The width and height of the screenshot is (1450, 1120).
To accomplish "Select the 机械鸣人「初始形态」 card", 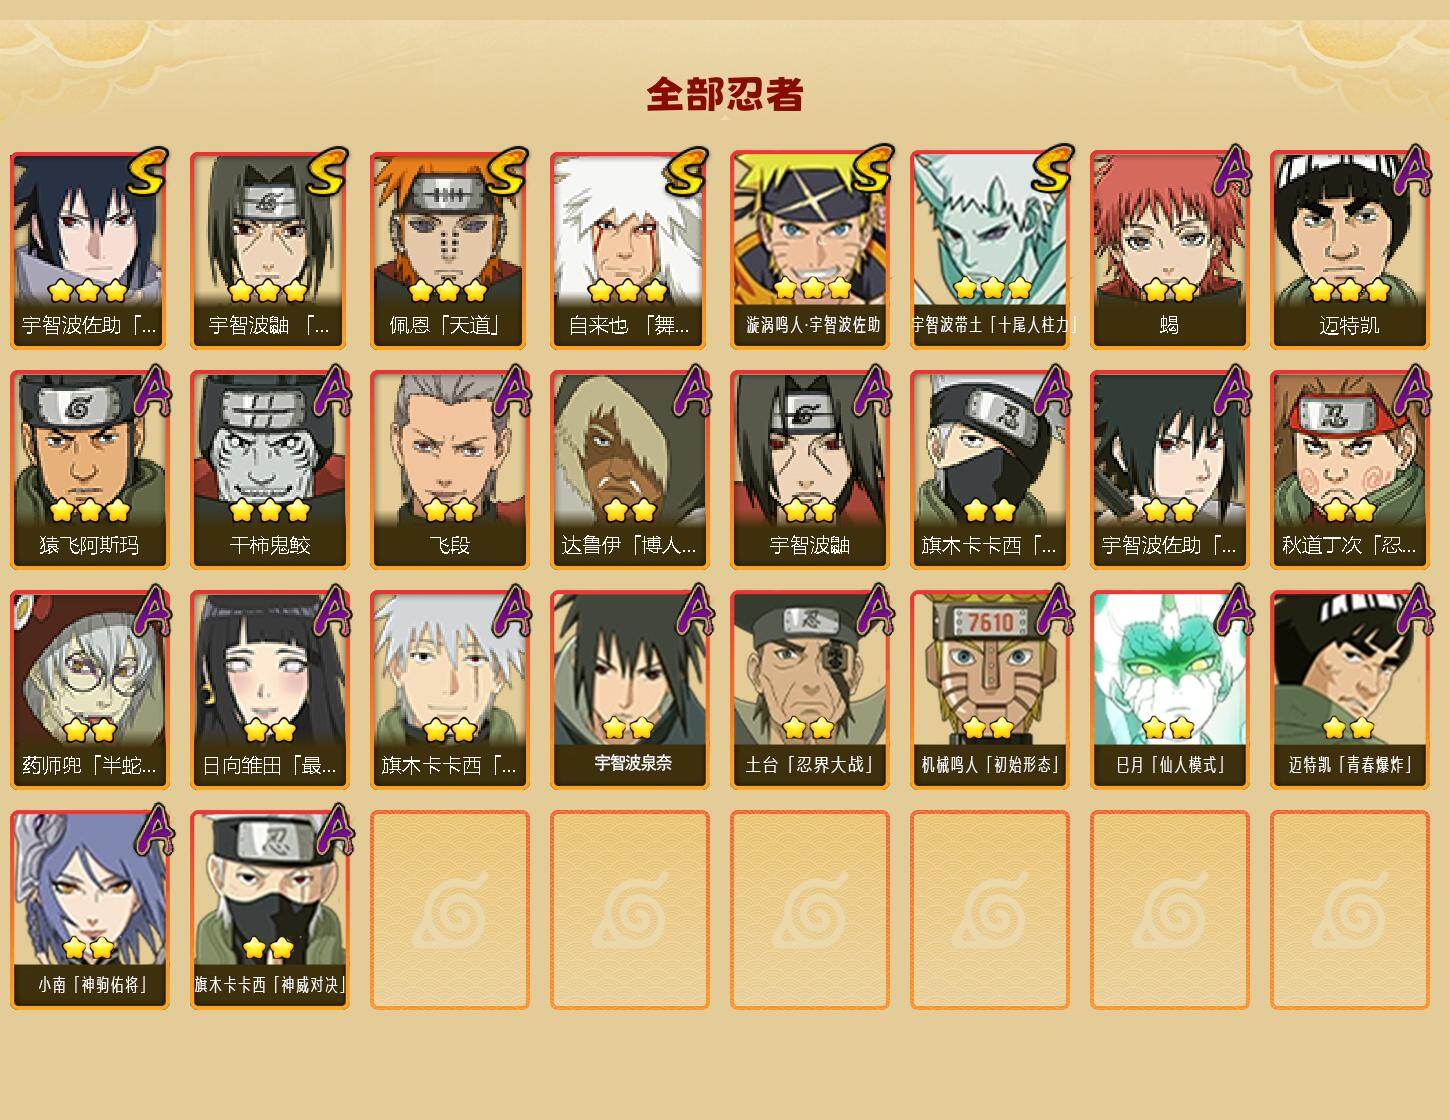I will (x=989, y=690).
